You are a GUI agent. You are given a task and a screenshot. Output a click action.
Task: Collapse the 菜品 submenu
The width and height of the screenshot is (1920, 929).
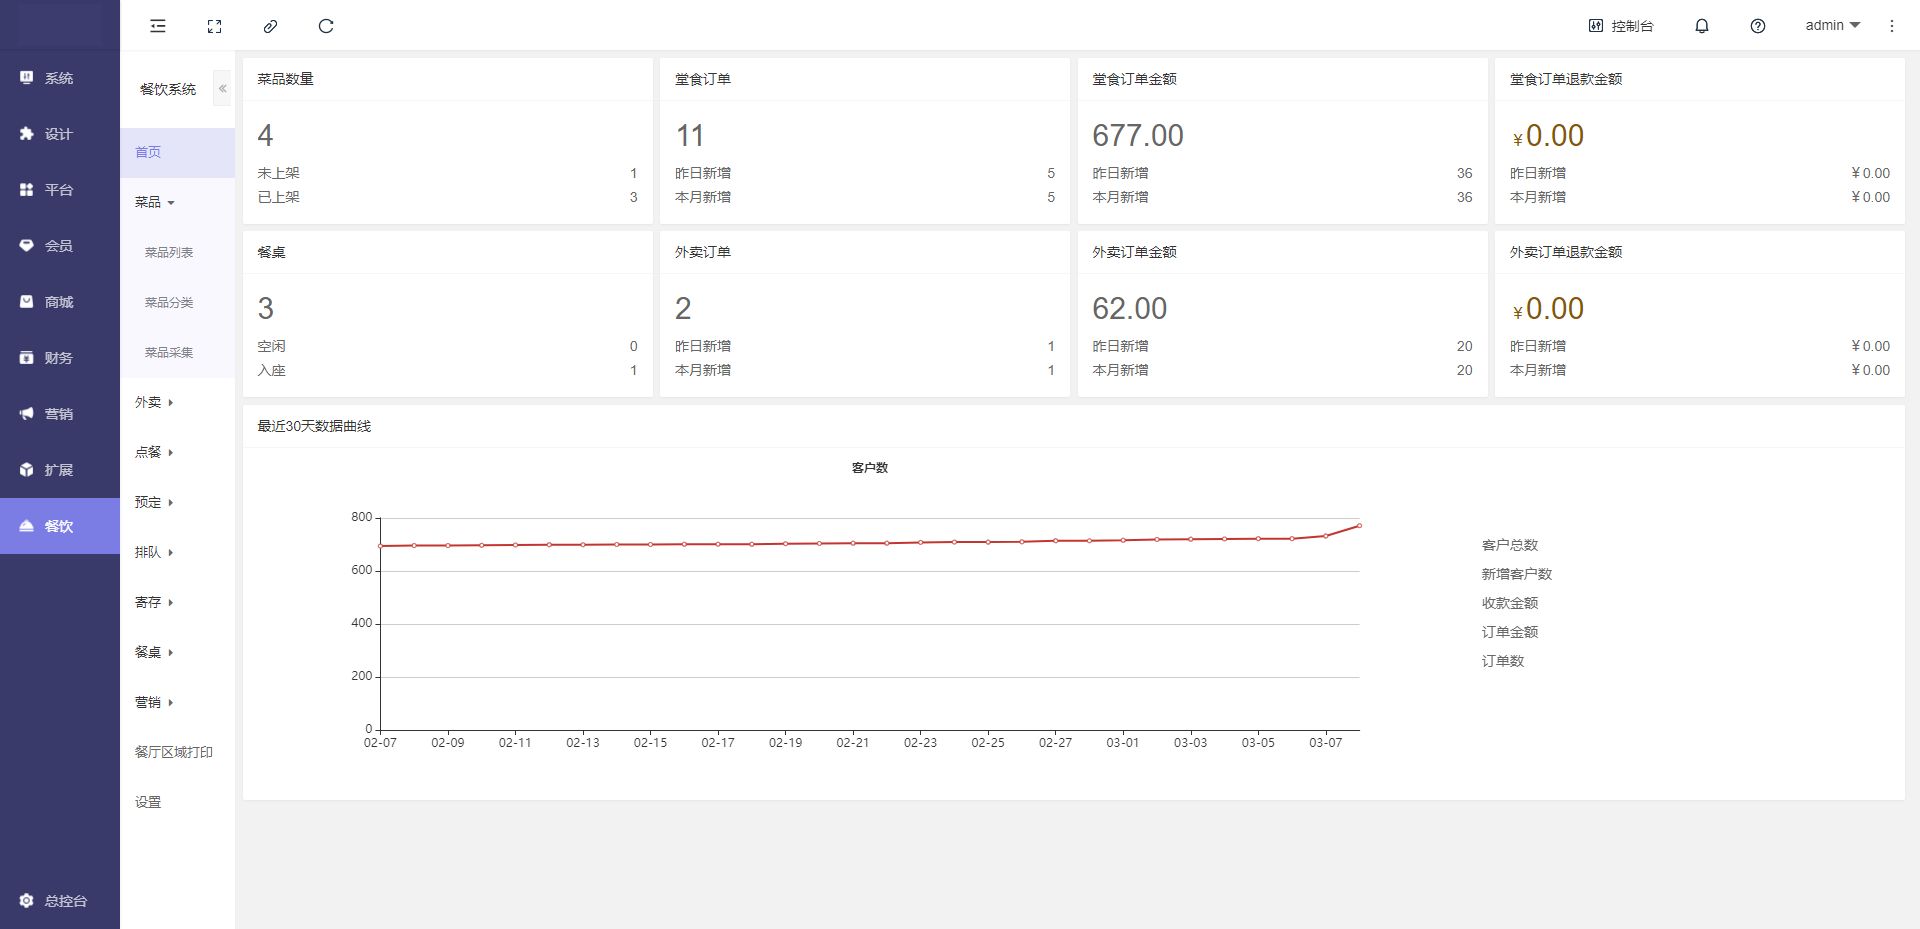154,202
